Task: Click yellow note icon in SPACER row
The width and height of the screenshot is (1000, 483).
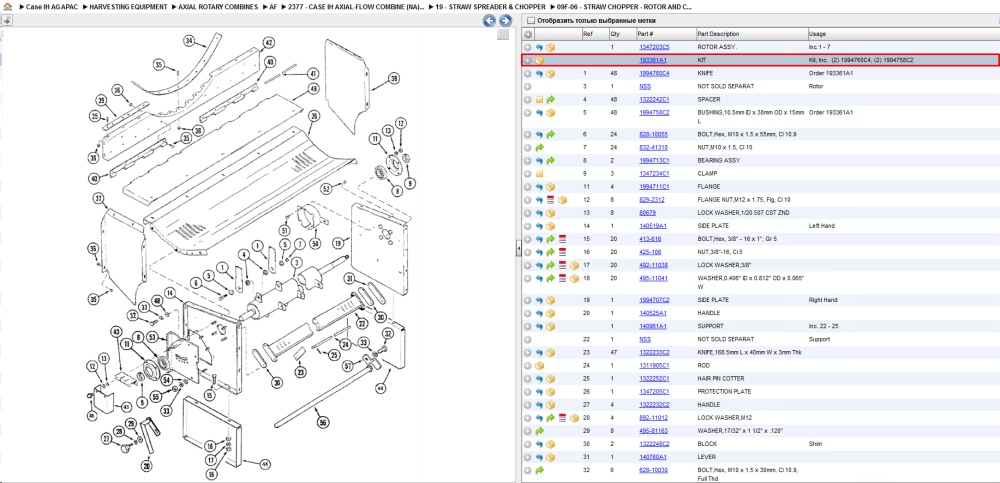Action: coord(539,100)
